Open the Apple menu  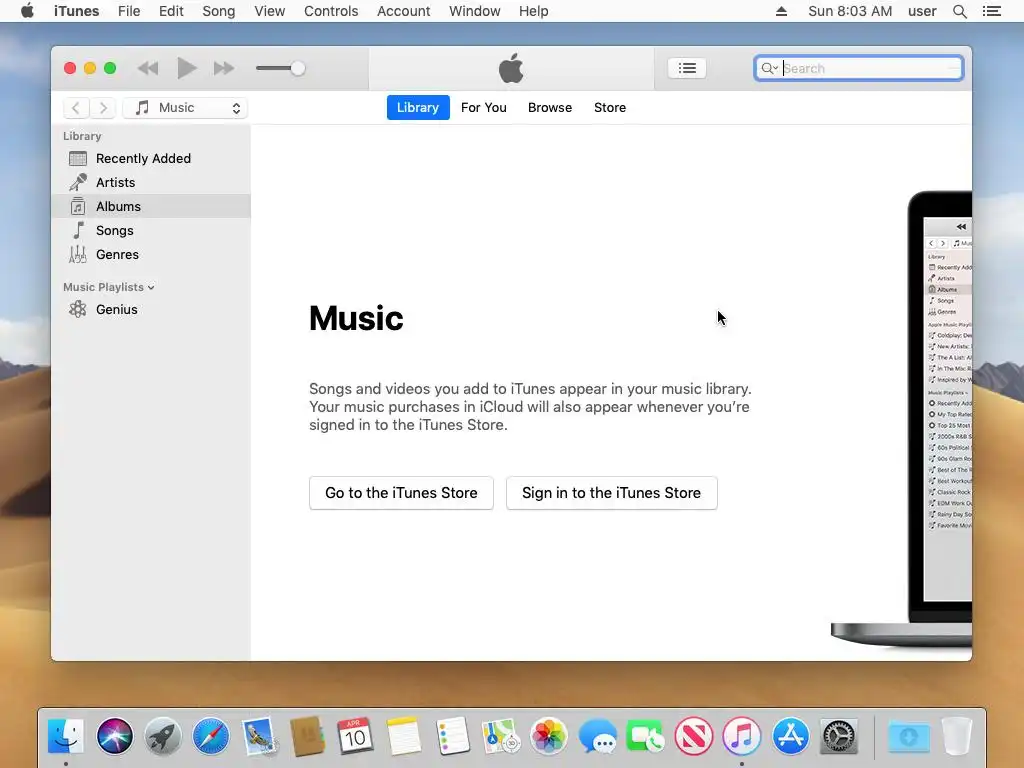[x=27, y=11]
